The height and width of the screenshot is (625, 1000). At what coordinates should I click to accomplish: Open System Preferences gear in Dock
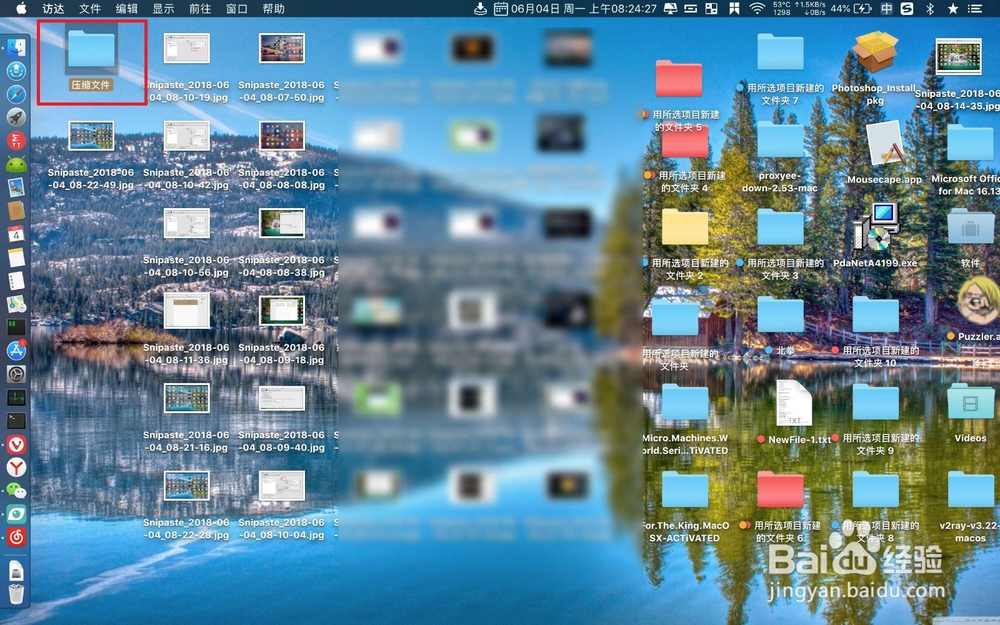point(16,374)
